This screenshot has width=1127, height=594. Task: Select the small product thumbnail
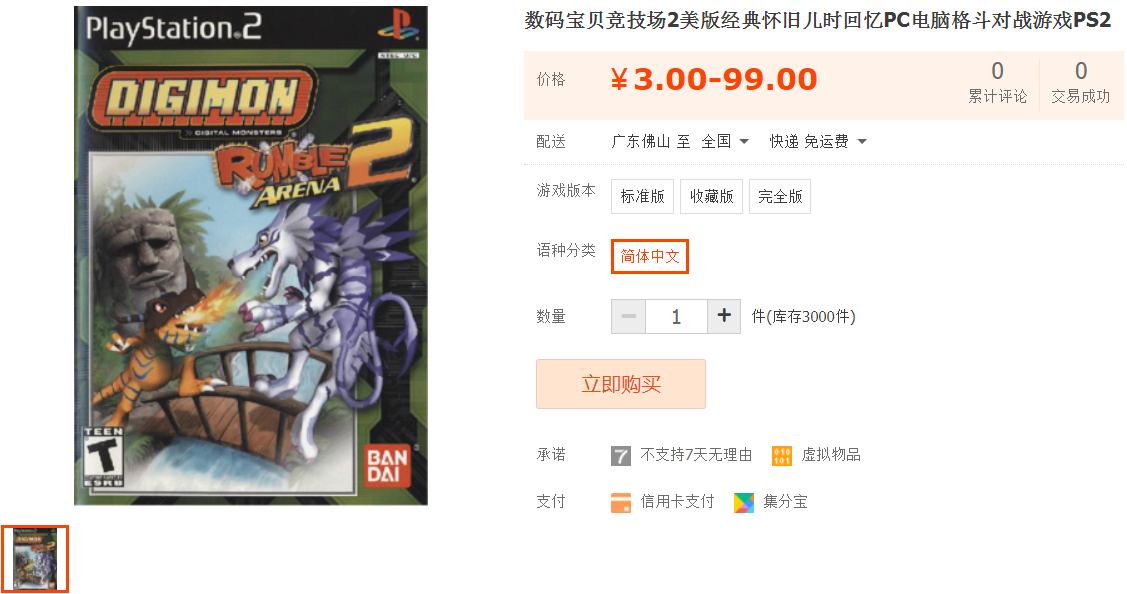[x=34, y=559]
